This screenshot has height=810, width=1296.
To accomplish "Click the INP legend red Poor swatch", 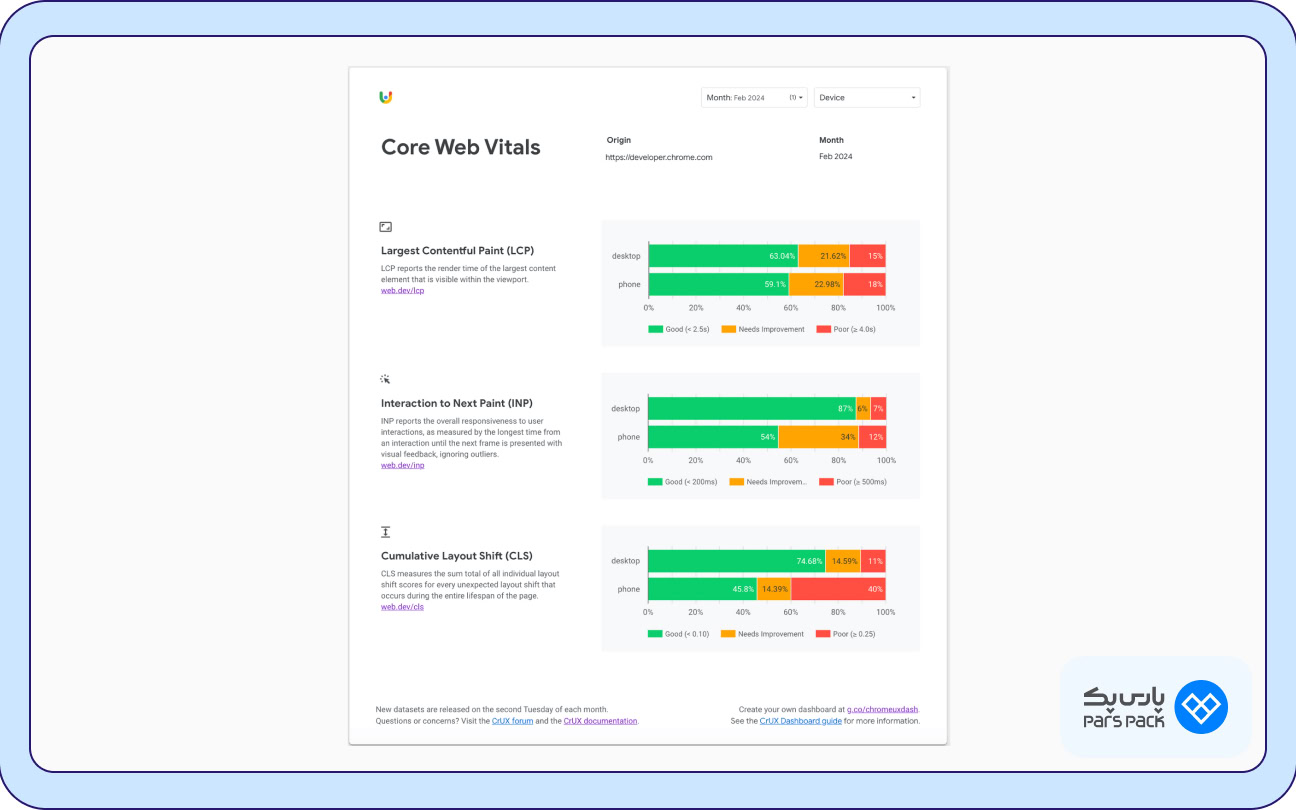I will (x=825, y=482).
